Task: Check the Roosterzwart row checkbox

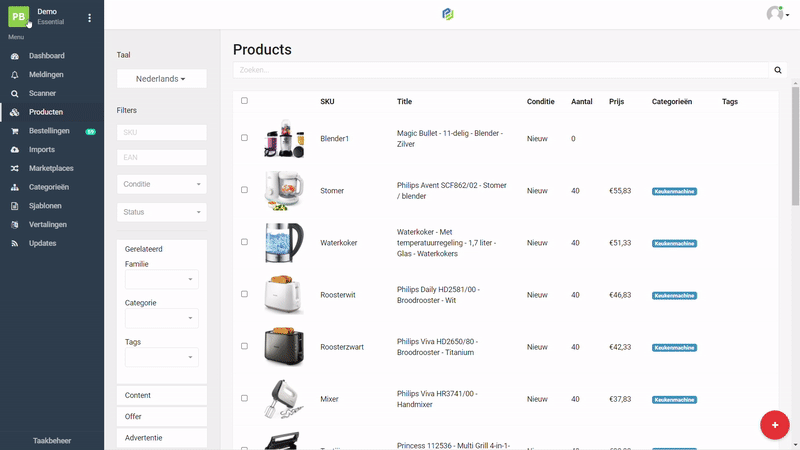Action: (244, 346)
